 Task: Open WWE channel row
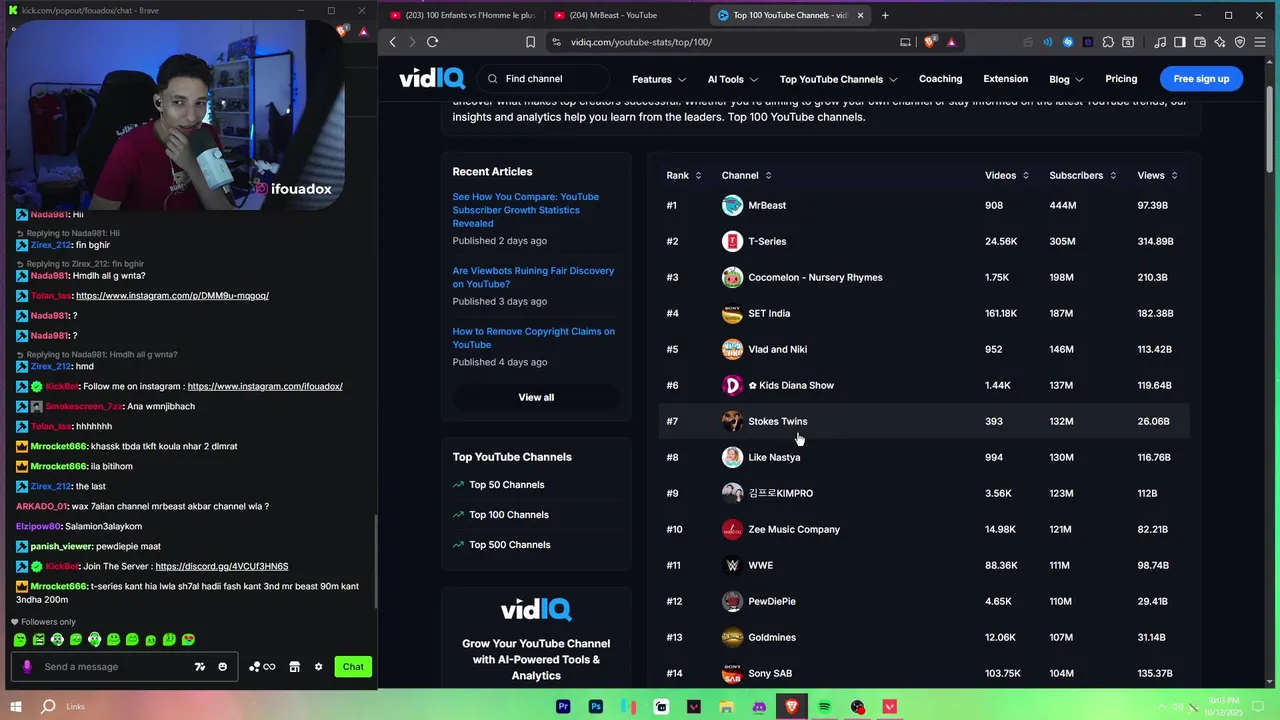click(924, 565)
